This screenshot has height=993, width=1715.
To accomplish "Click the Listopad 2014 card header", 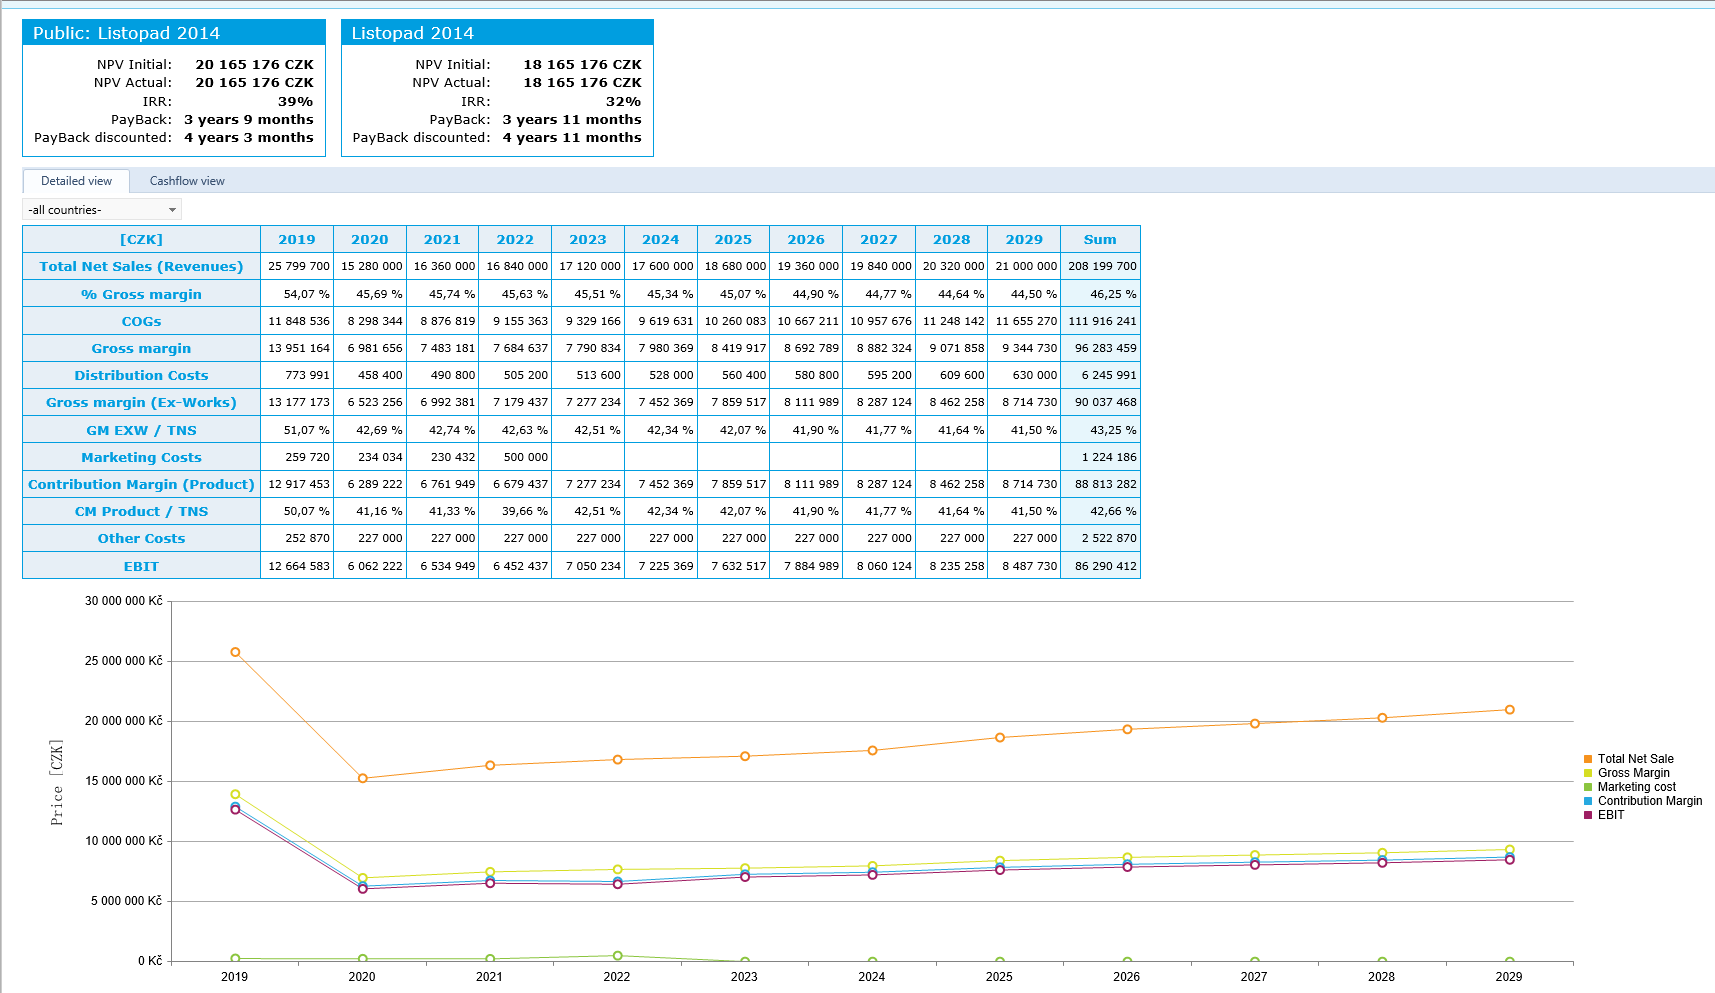I will (497, 33).
